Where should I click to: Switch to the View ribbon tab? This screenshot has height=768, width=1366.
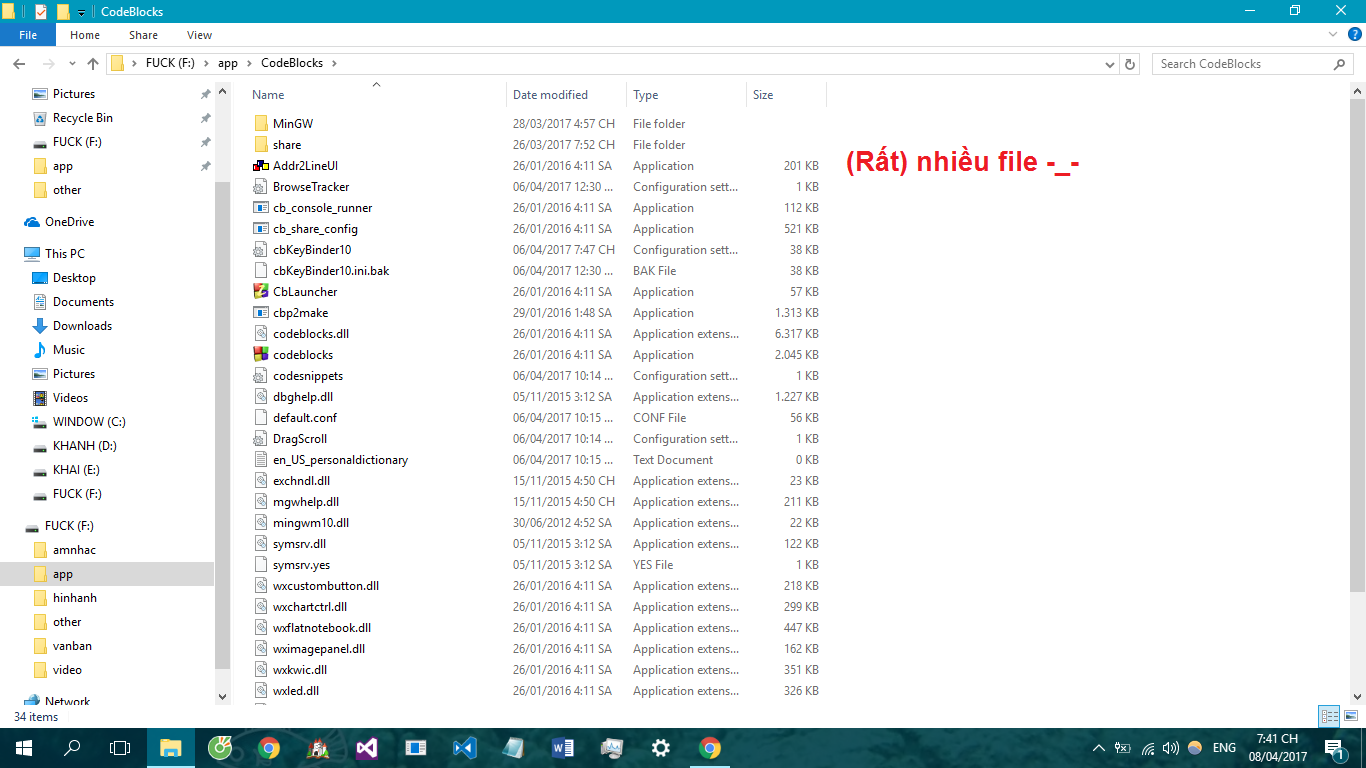click(199, 35)
